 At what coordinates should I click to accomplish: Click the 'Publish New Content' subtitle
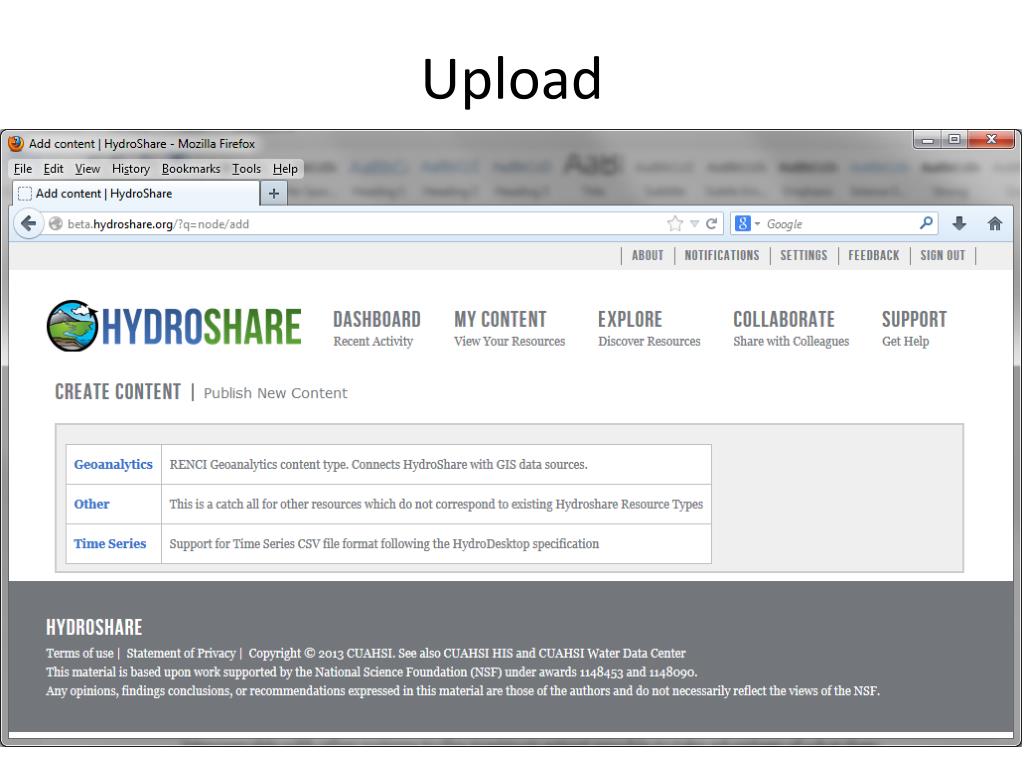tap(276, 393)
